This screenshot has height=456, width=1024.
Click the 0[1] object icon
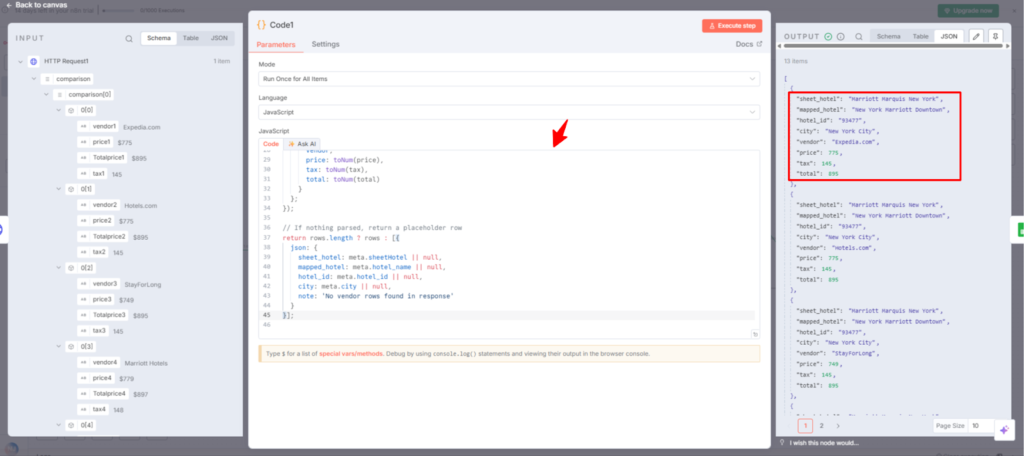click(x=71, y=189)
